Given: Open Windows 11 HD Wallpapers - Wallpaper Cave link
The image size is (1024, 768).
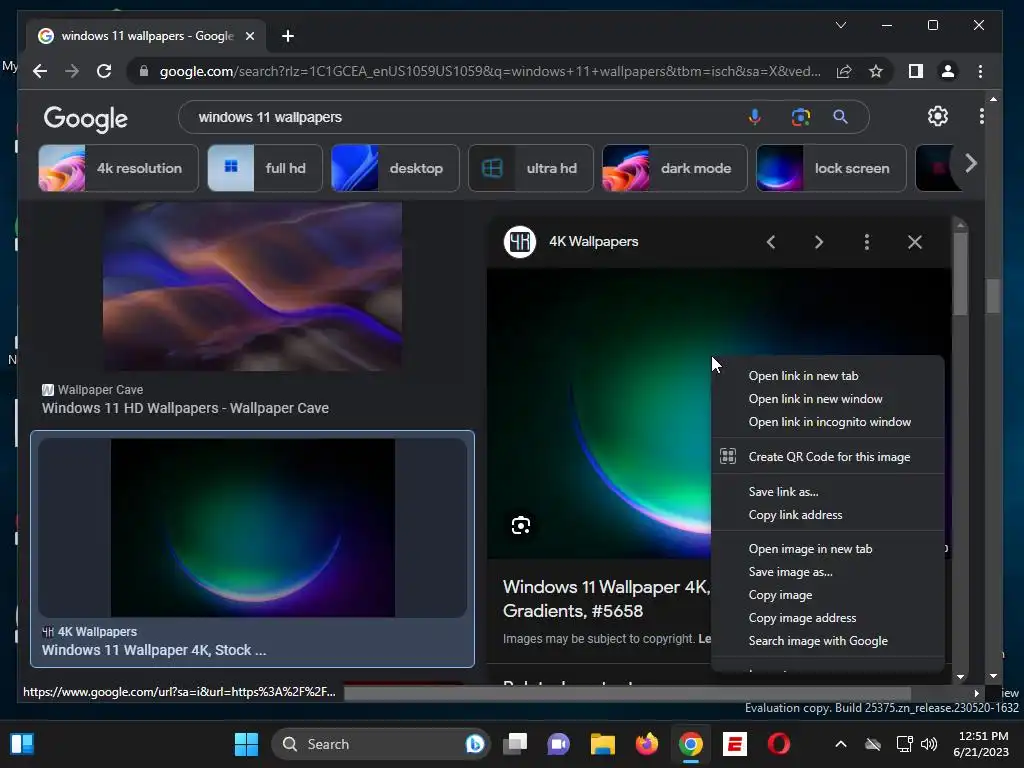Looking at the screenshot, I should click(x=185, y=408).
